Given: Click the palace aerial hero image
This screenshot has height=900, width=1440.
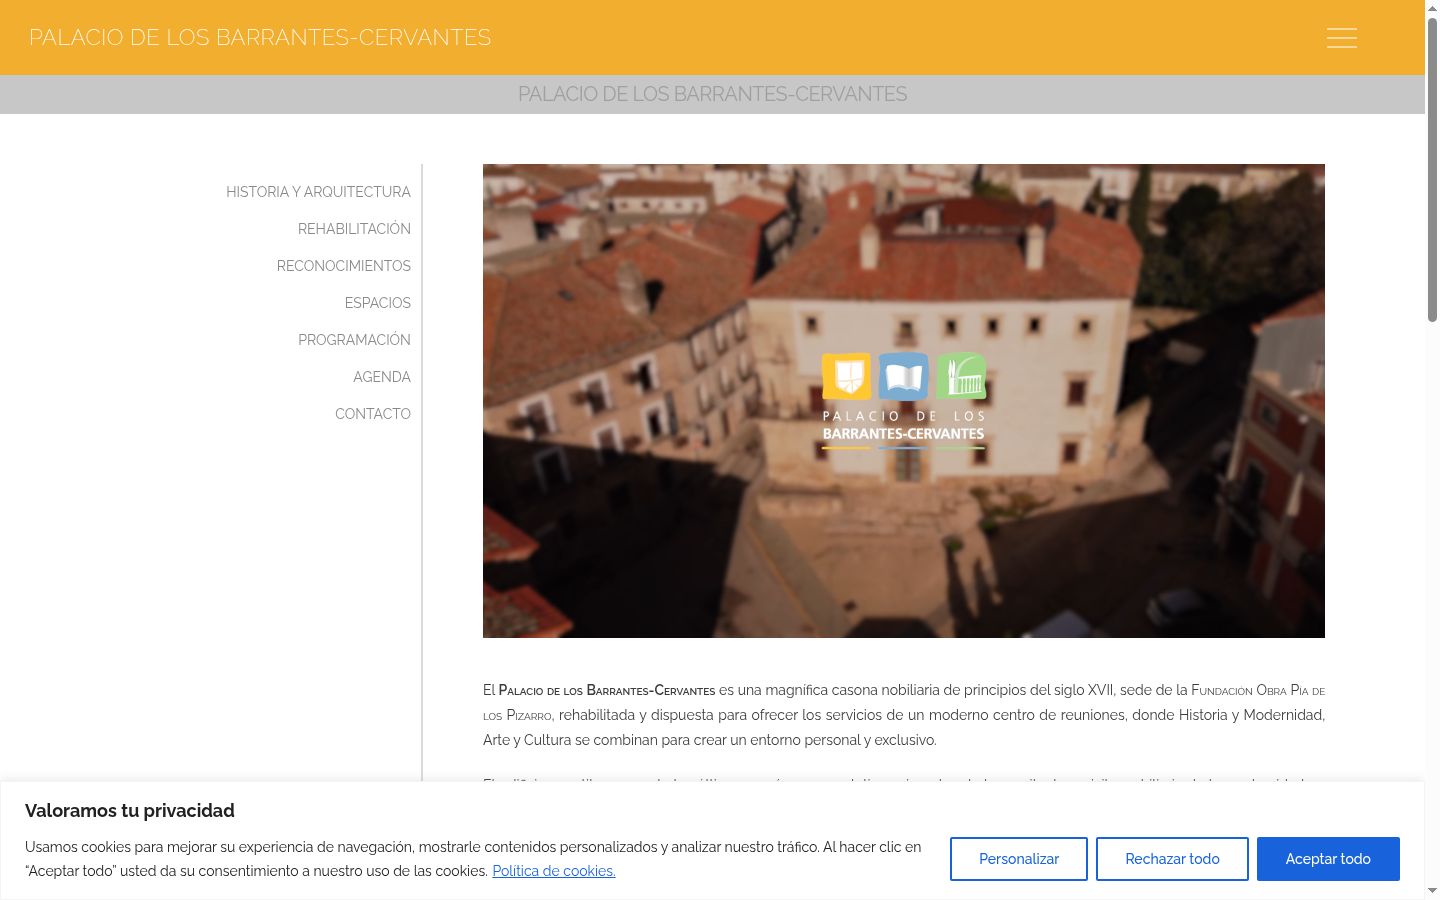Looking at the screenshot, I should [x=904, y=401].
